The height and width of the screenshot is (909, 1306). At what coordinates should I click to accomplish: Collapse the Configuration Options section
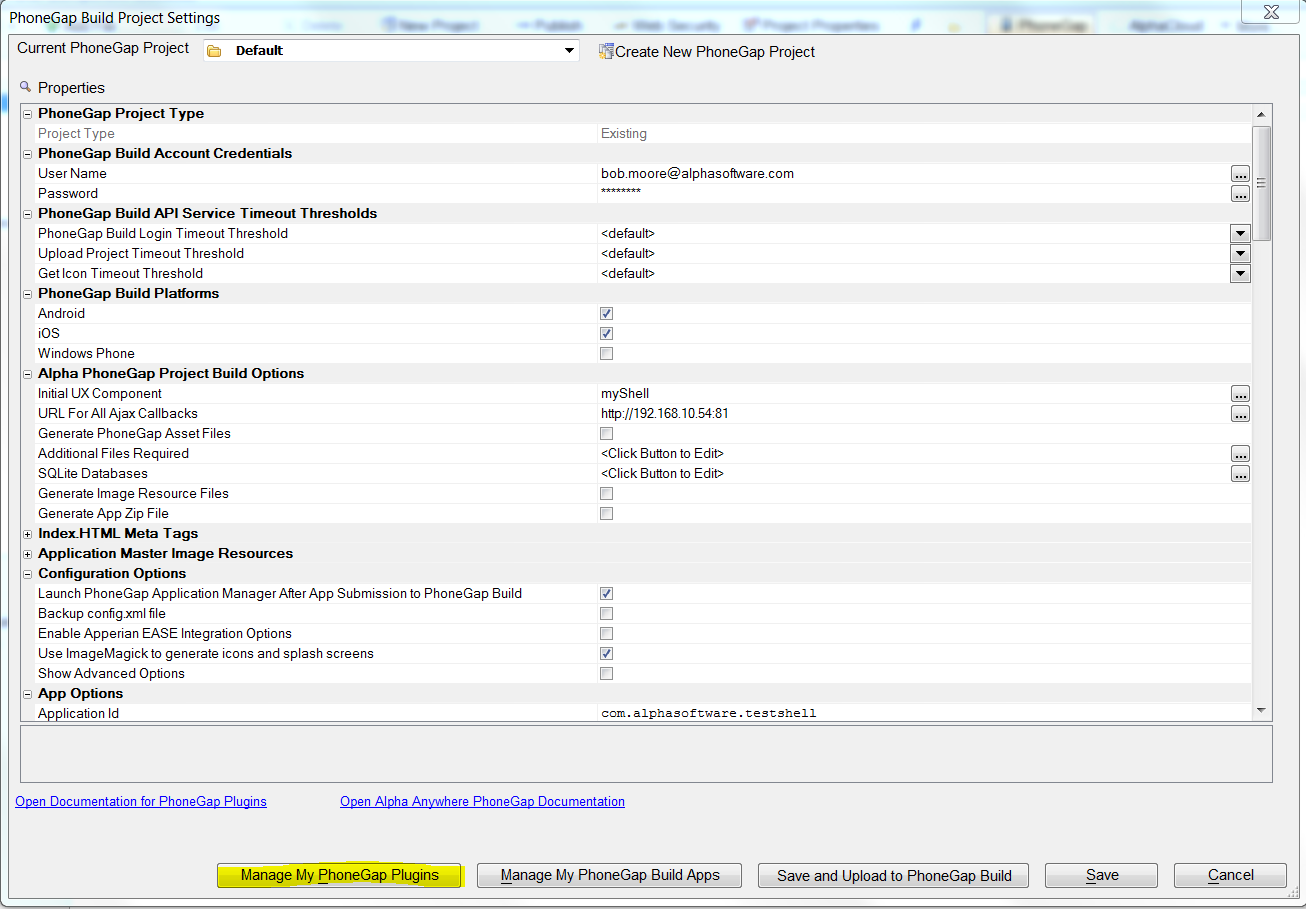(28, 574)
